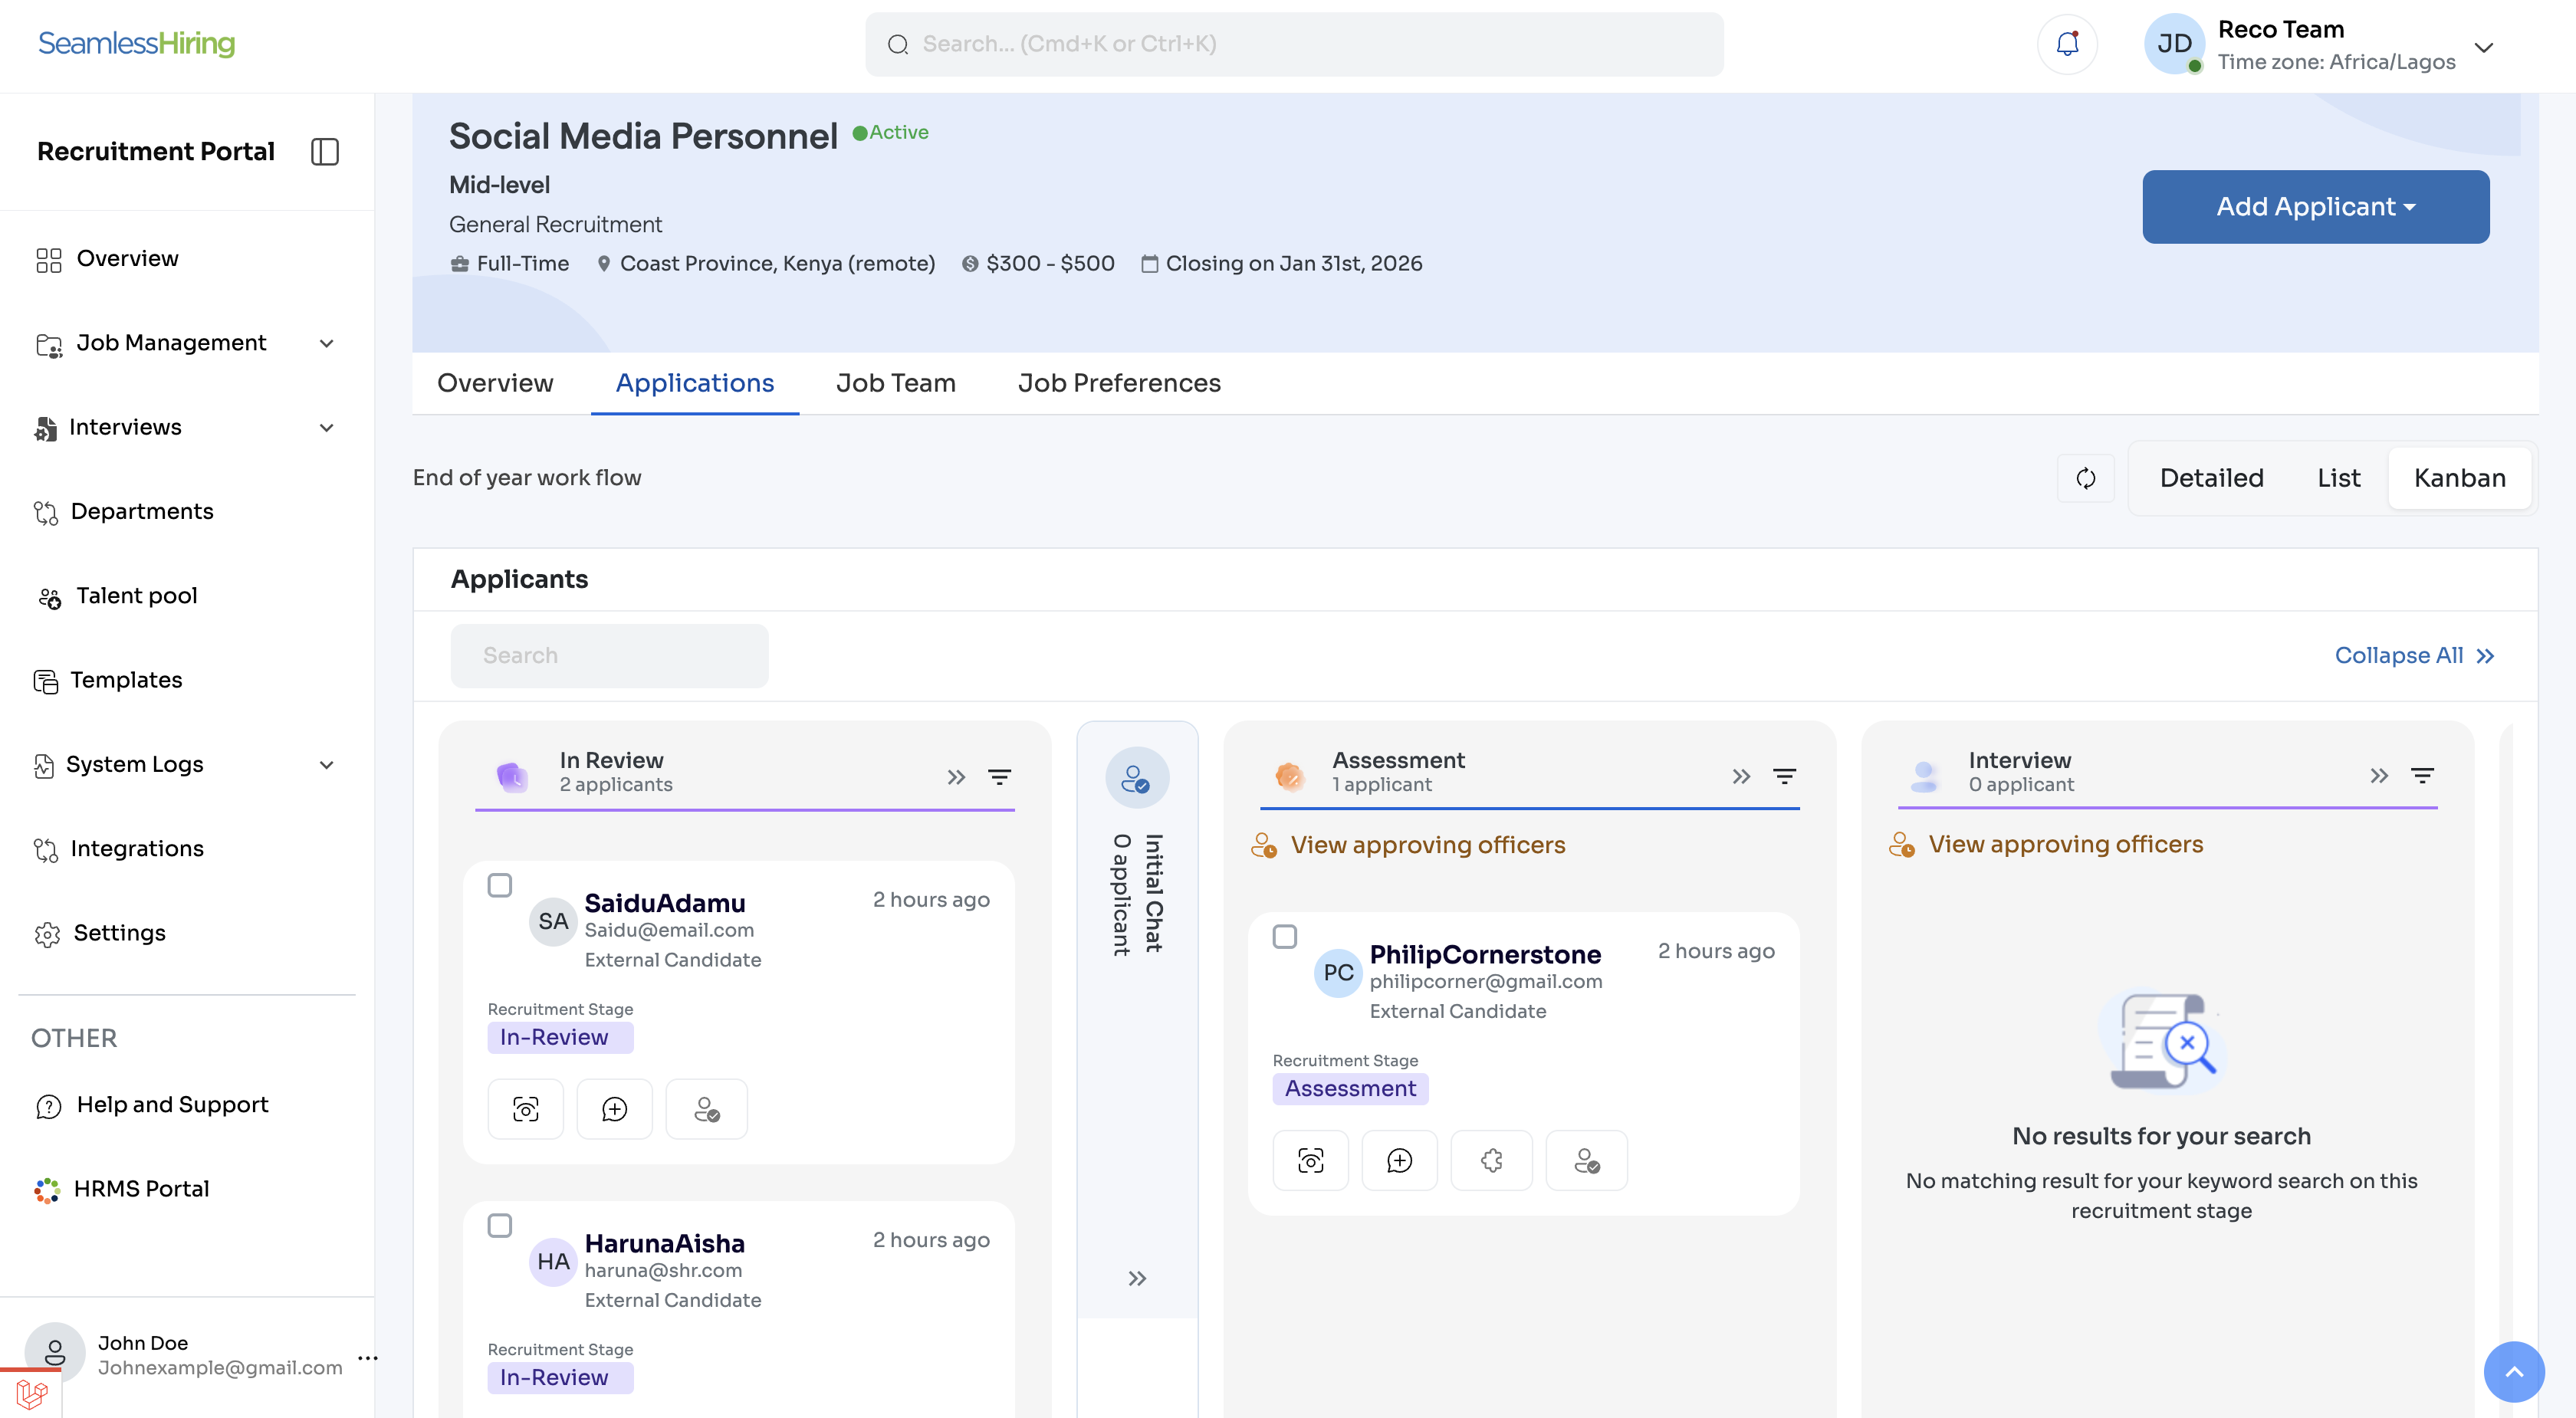Click the scan icon on PhilipCornerstone's card
The image size is (2576, 1418).
pos(1310,1160)
